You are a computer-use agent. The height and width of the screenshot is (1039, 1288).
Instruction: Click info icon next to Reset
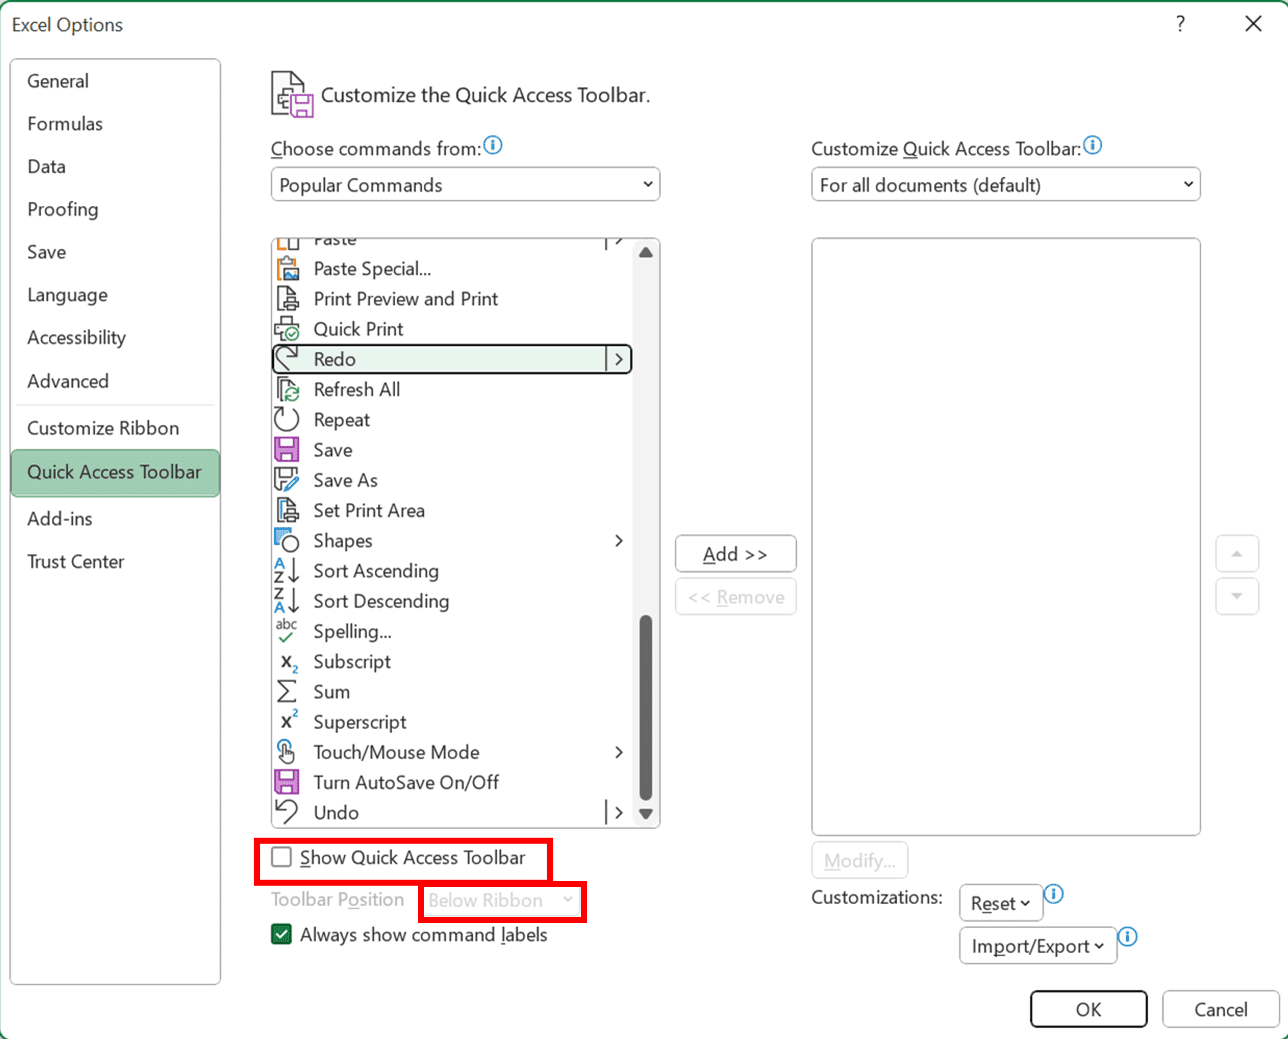[x=1054, y=894]
